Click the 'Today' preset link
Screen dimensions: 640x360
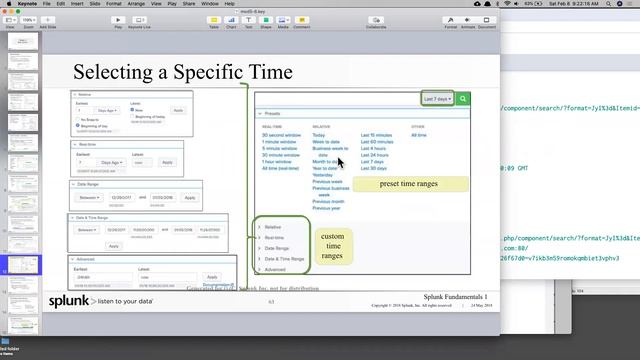pos(319,135)
